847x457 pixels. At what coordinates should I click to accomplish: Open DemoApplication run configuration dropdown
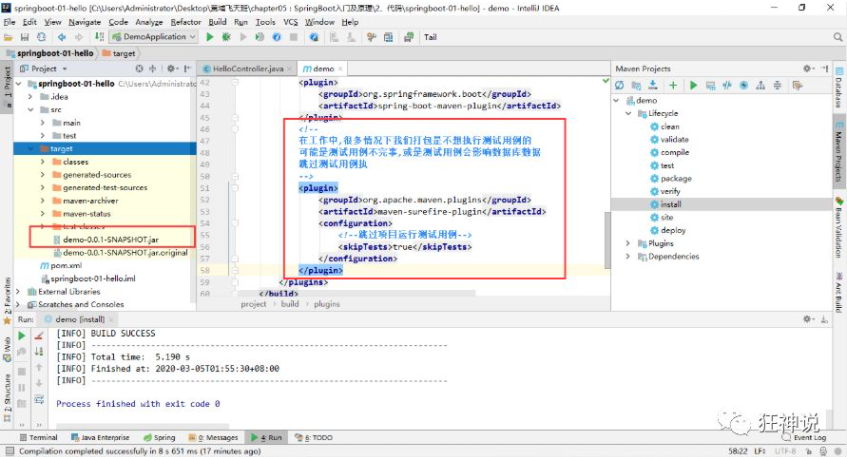click(x=154, y=37)
